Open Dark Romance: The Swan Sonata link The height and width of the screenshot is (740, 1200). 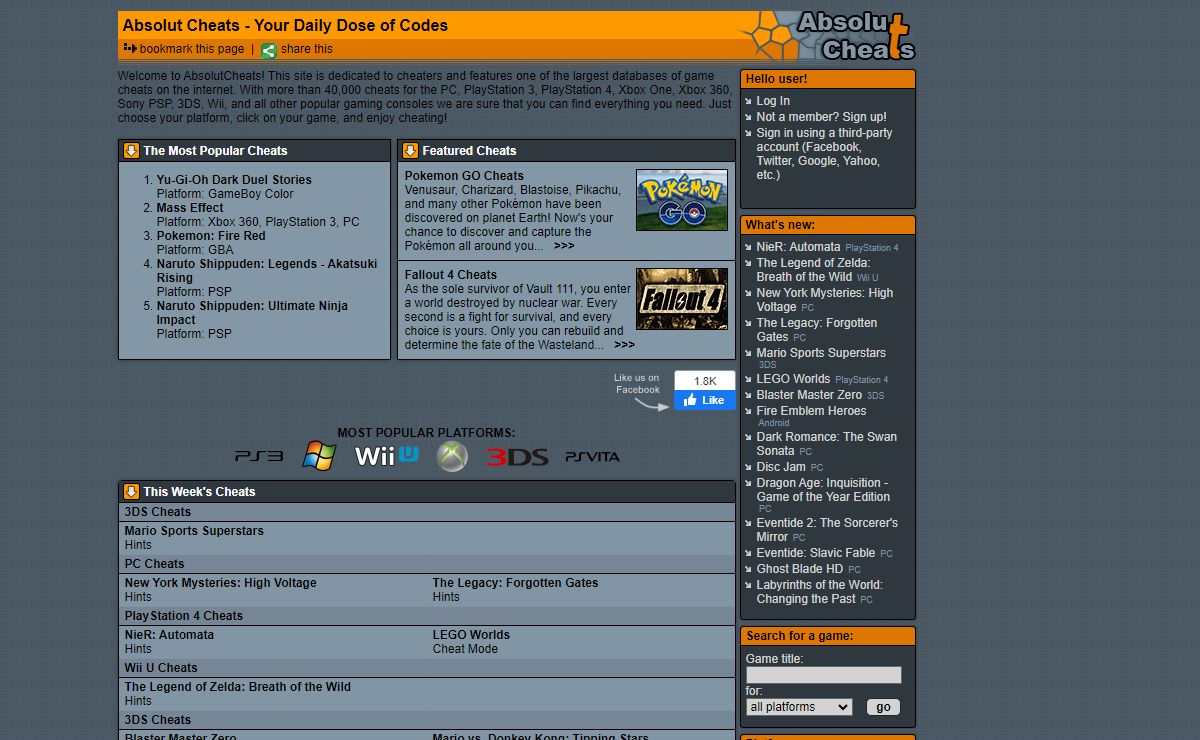(827, 444)
